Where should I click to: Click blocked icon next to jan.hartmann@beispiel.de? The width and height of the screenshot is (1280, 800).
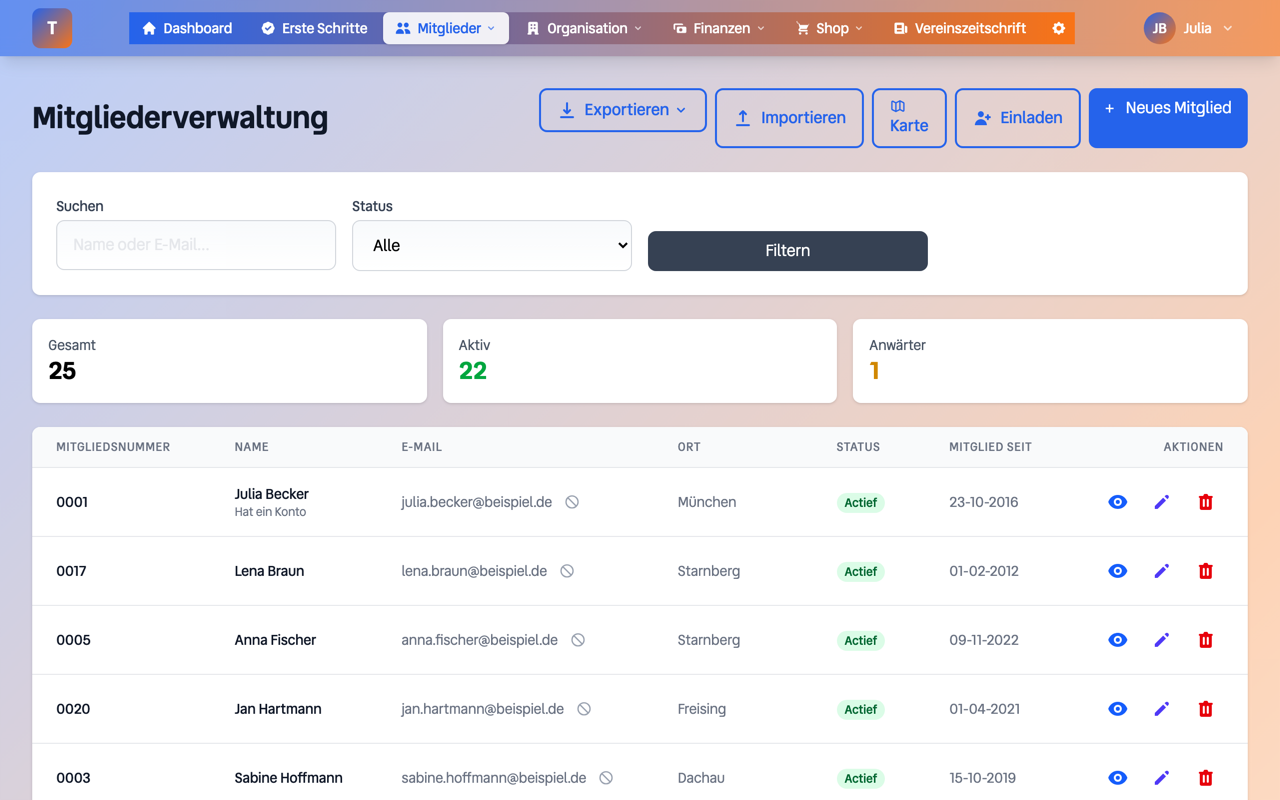click(x=584, y=709)
